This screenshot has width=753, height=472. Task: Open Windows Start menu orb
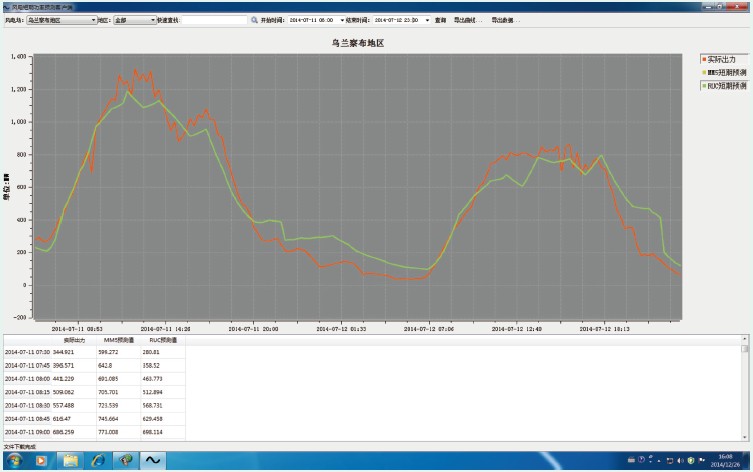pos(13,460)
